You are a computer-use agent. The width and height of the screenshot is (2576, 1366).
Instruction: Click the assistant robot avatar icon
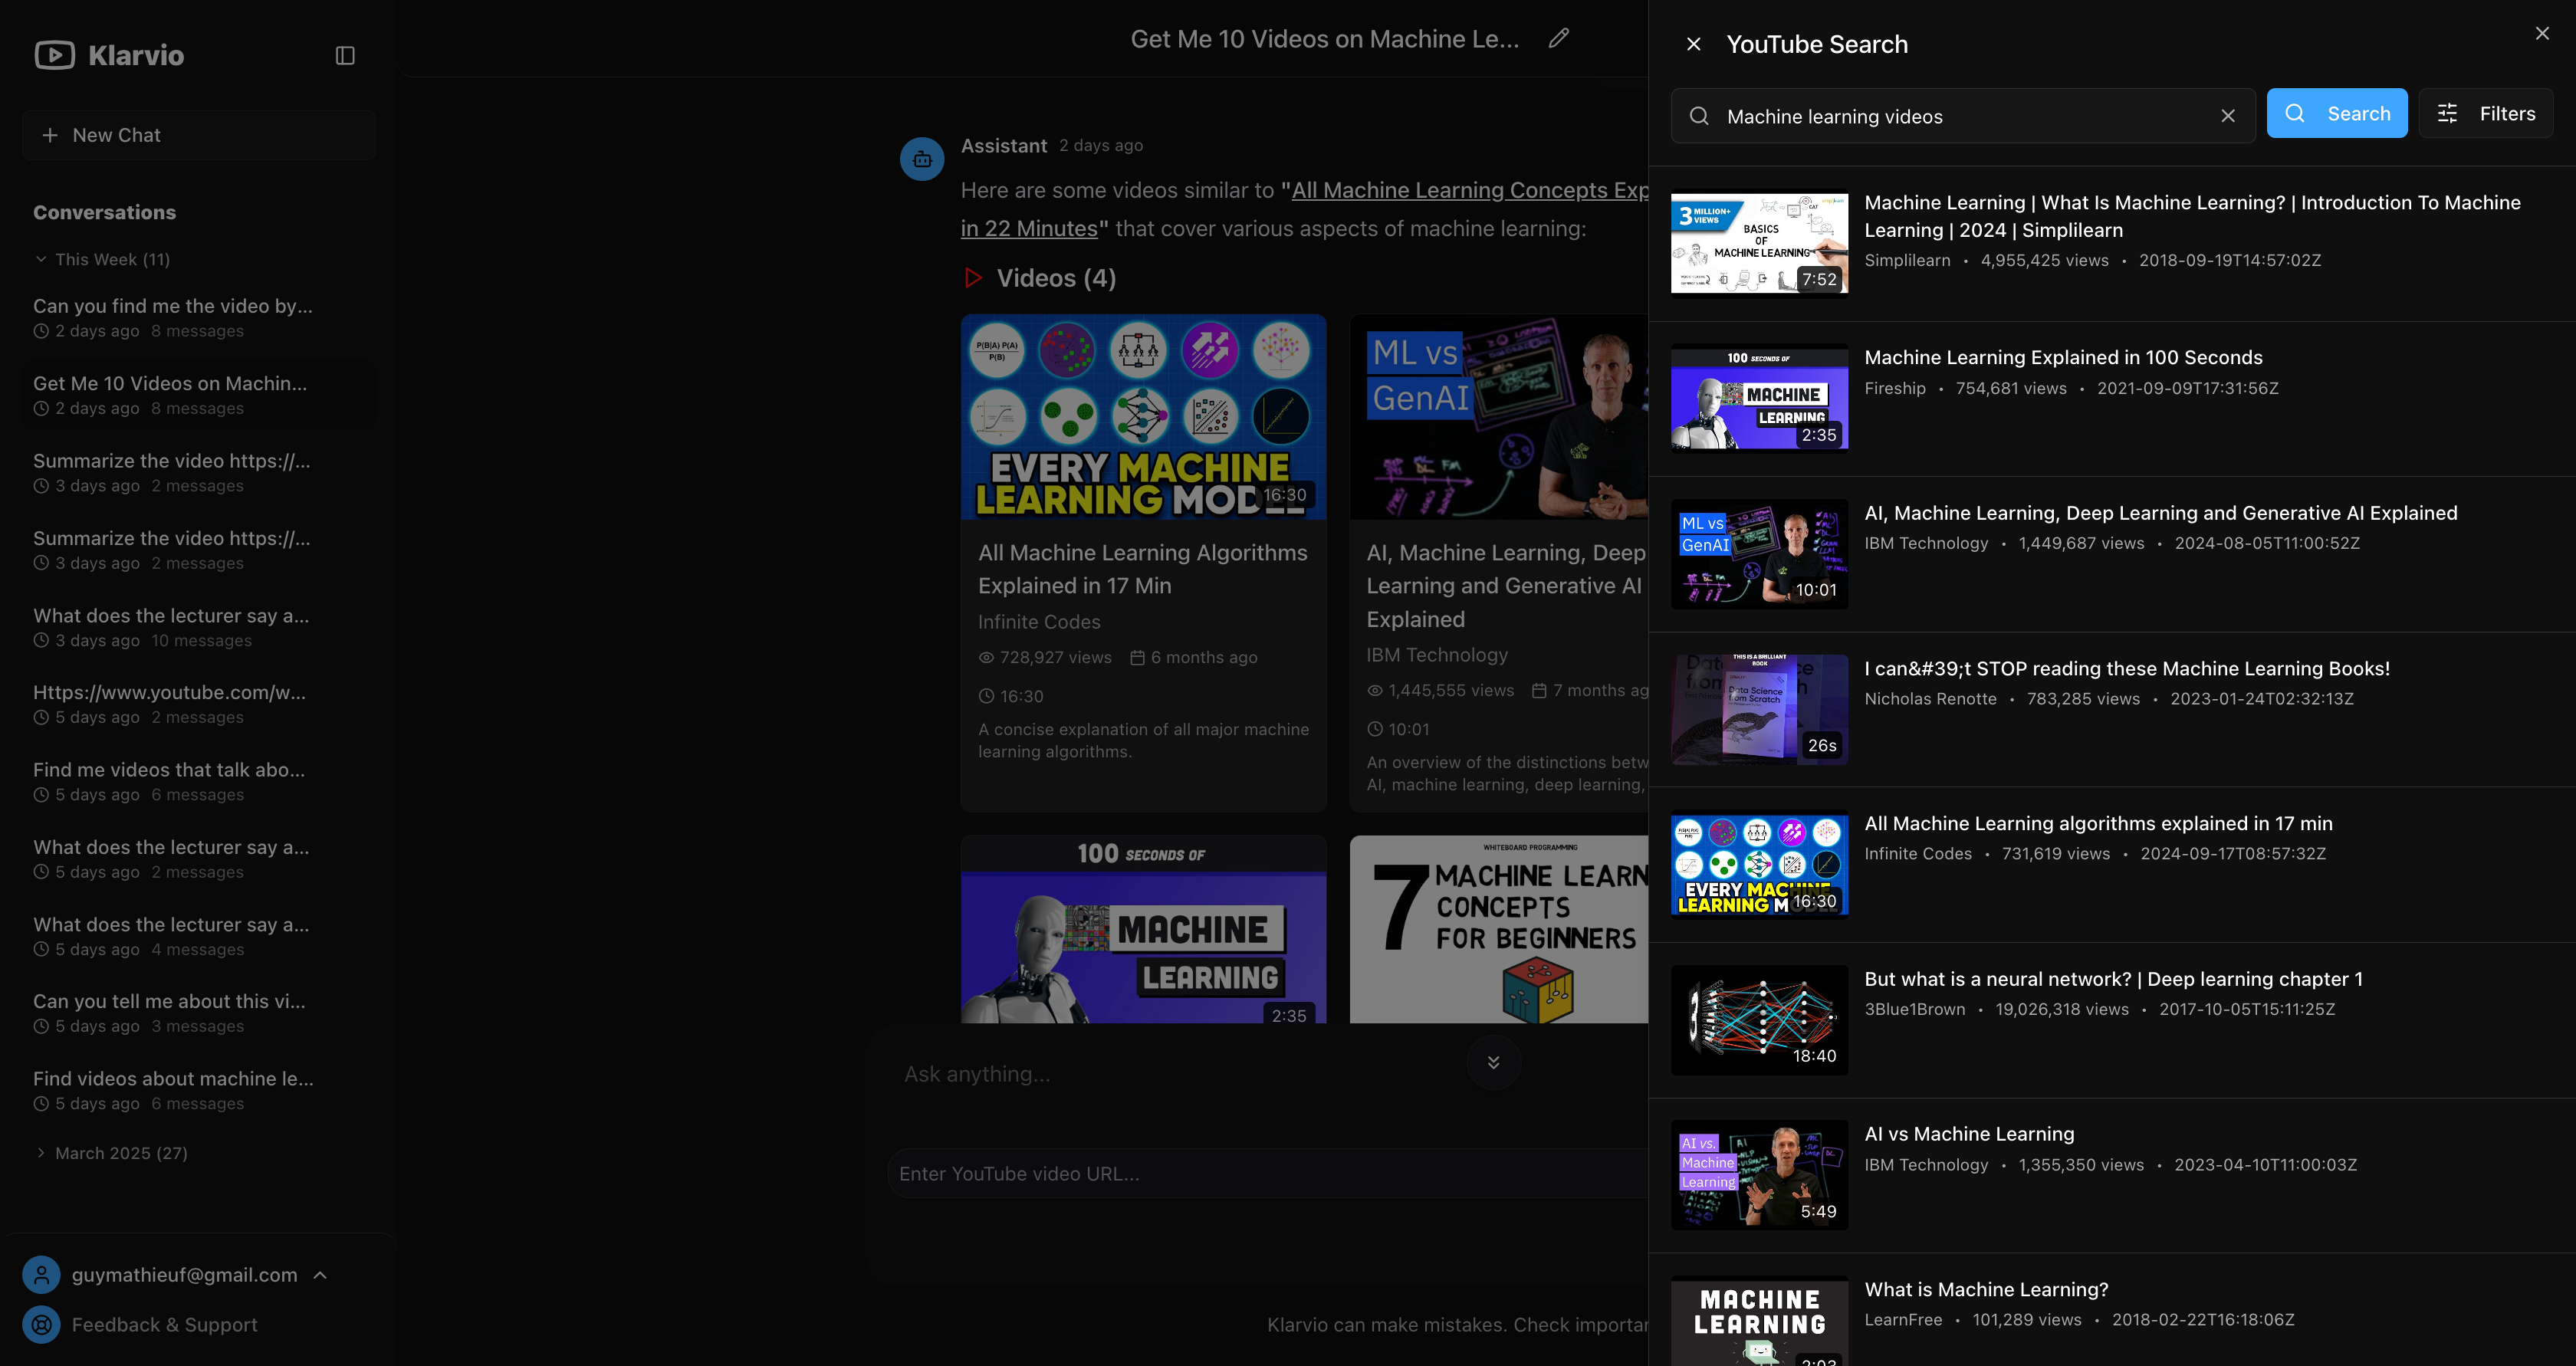click(921, 159)
